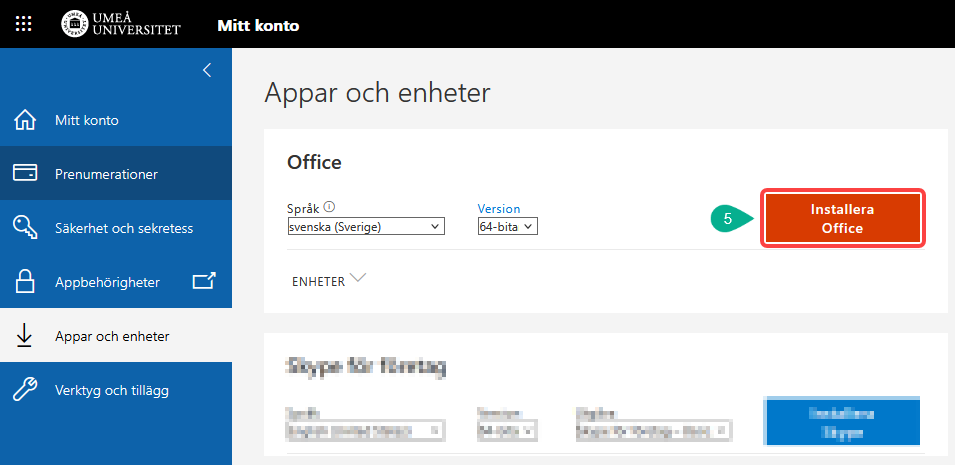955x465 pixels.
Task: Select Verktyg och tillägg in the sidebar
Action: (112, 390)
